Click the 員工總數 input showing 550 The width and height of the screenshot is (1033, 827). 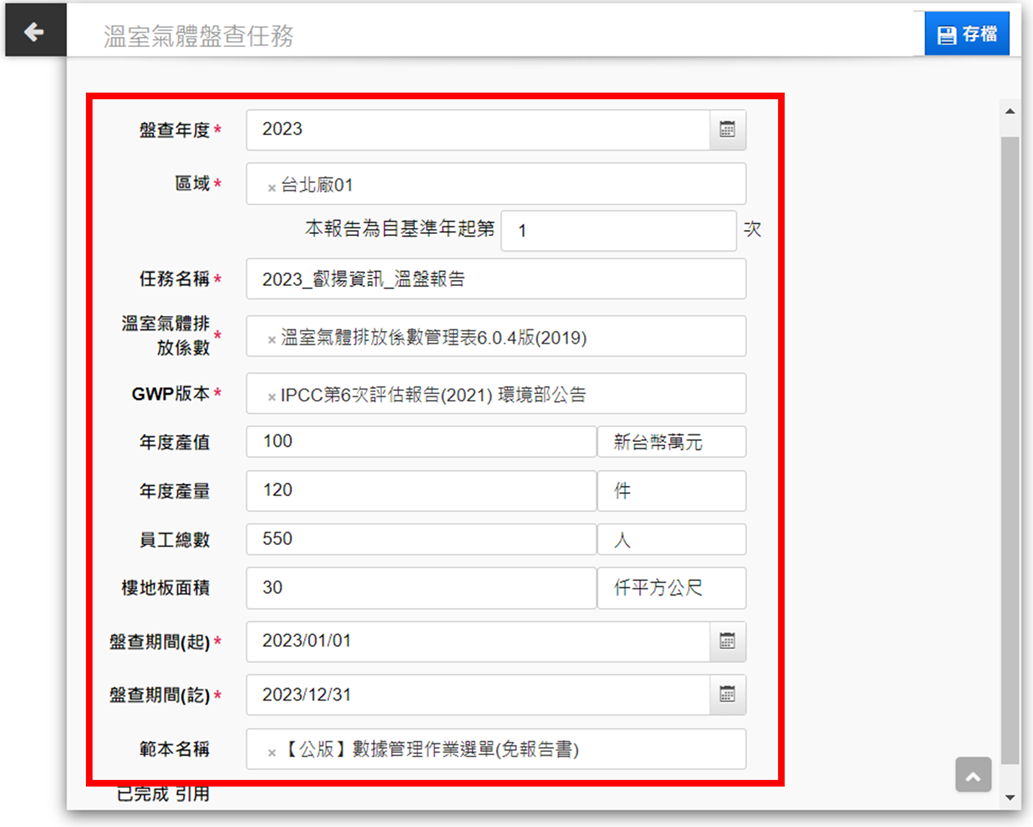click(420, 539)
